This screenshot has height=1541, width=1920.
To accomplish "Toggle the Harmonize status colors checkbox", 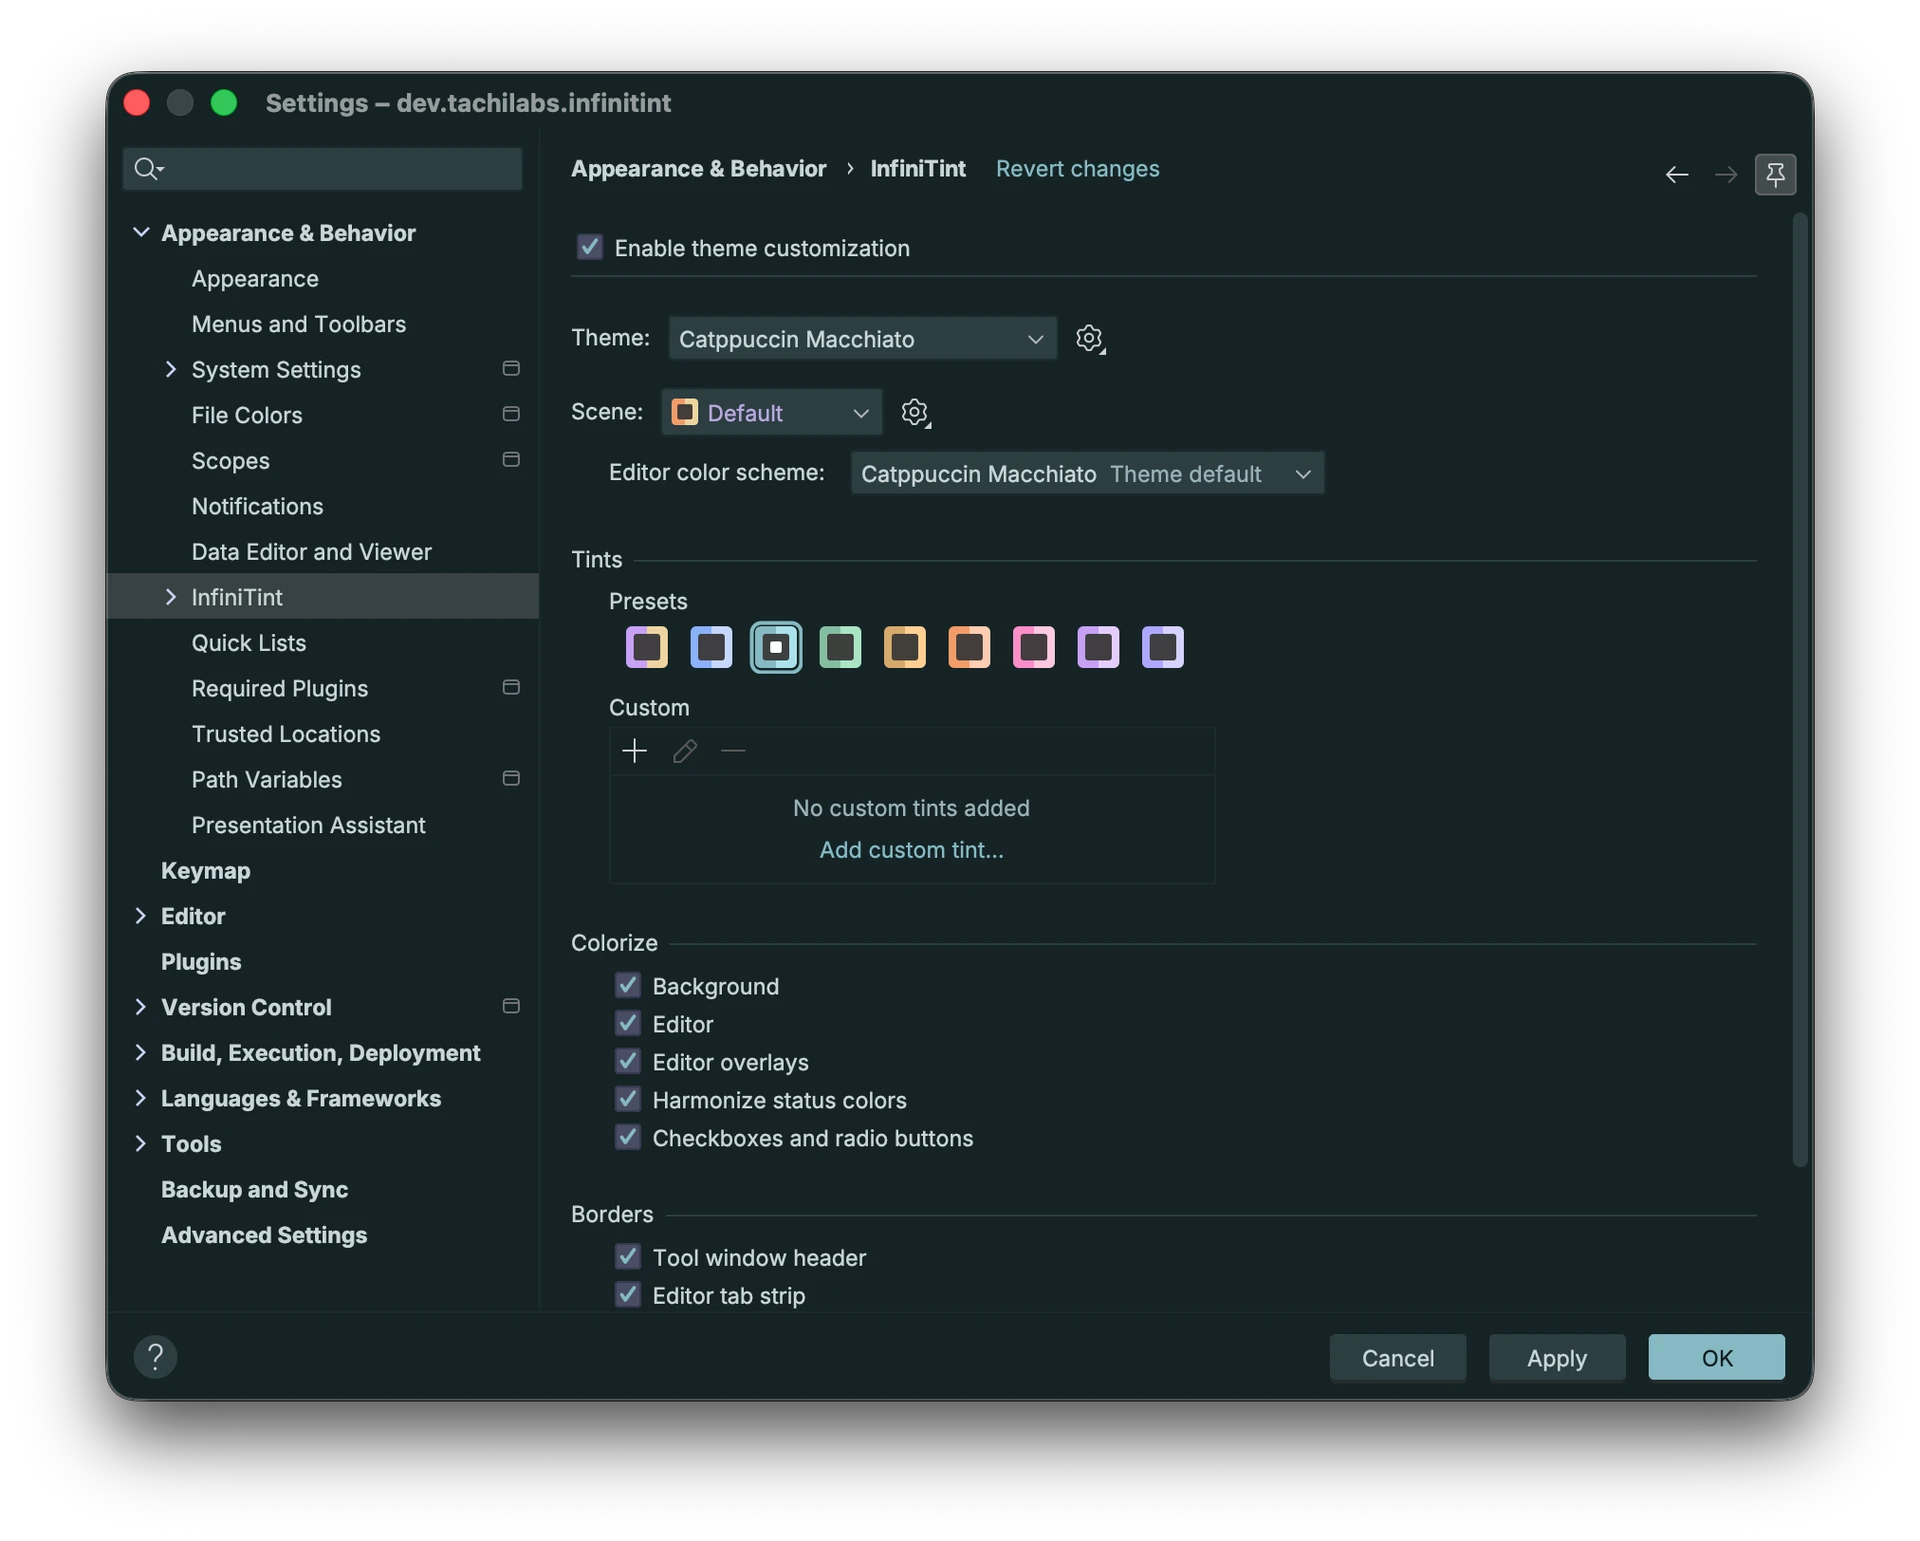I will 627,1100.
